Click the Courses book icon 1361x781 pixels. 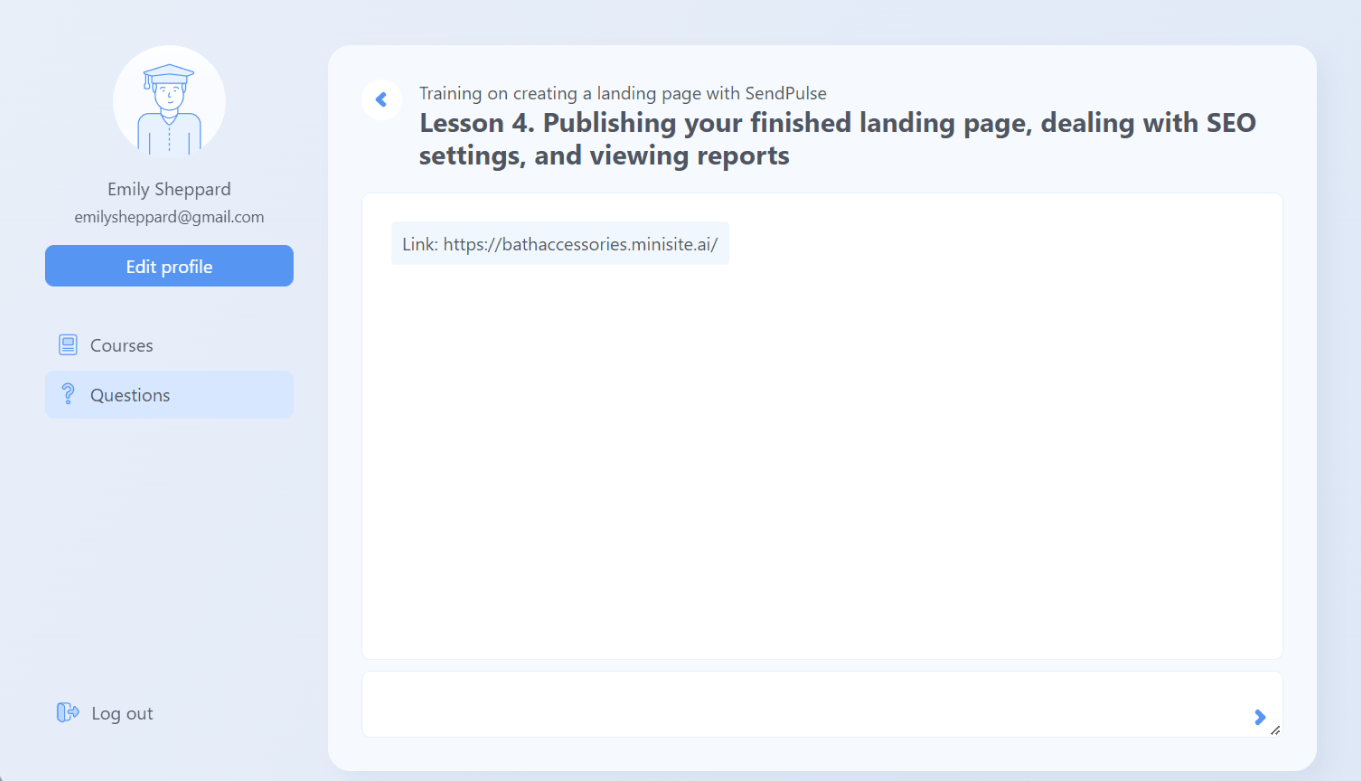68,345
